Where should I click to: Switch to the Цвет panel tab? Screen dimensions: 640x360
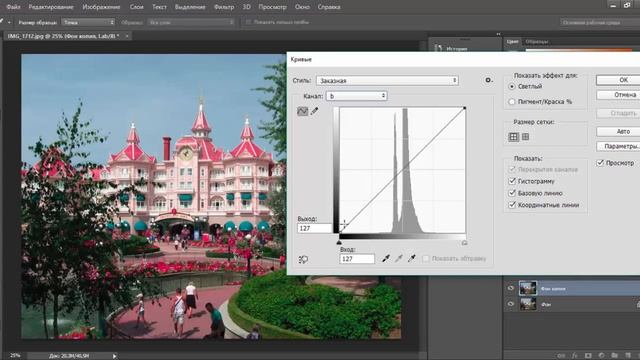click(x=513, y=42)
